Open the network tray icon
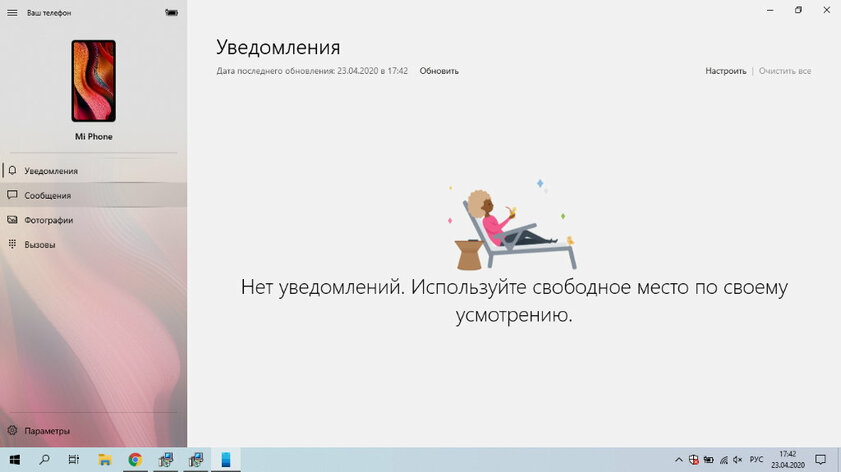Viewport: 841px width, 472px height. (x=724, y=460)
